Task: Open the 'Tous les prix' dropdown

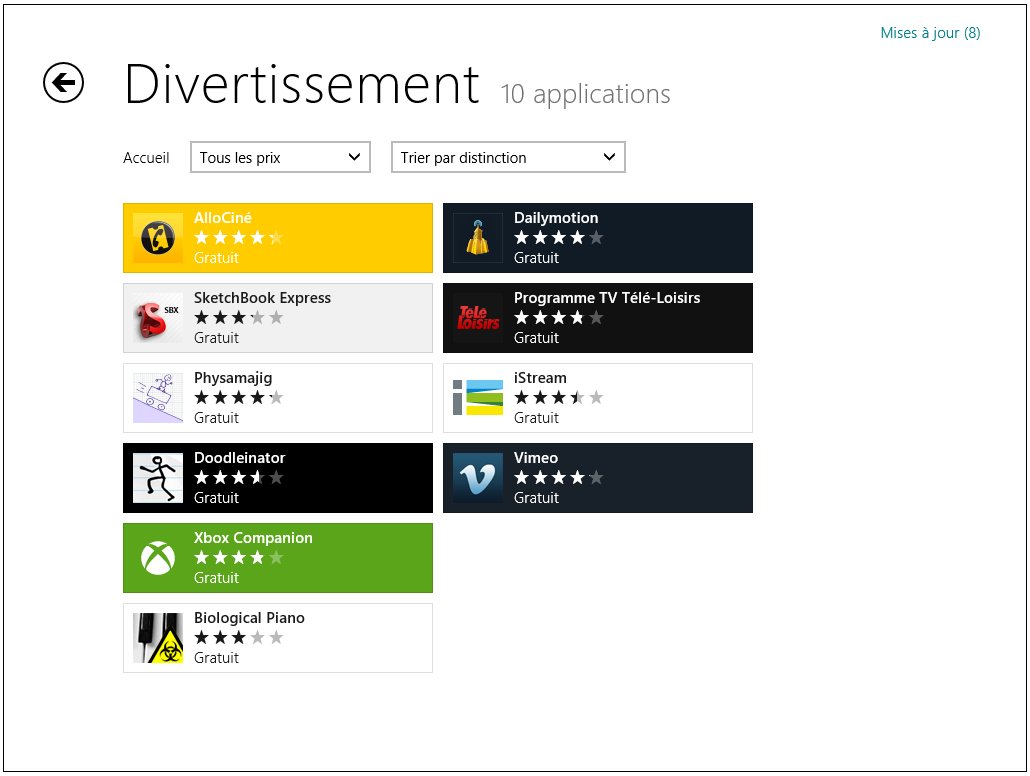Action: (x=280, y=157)
